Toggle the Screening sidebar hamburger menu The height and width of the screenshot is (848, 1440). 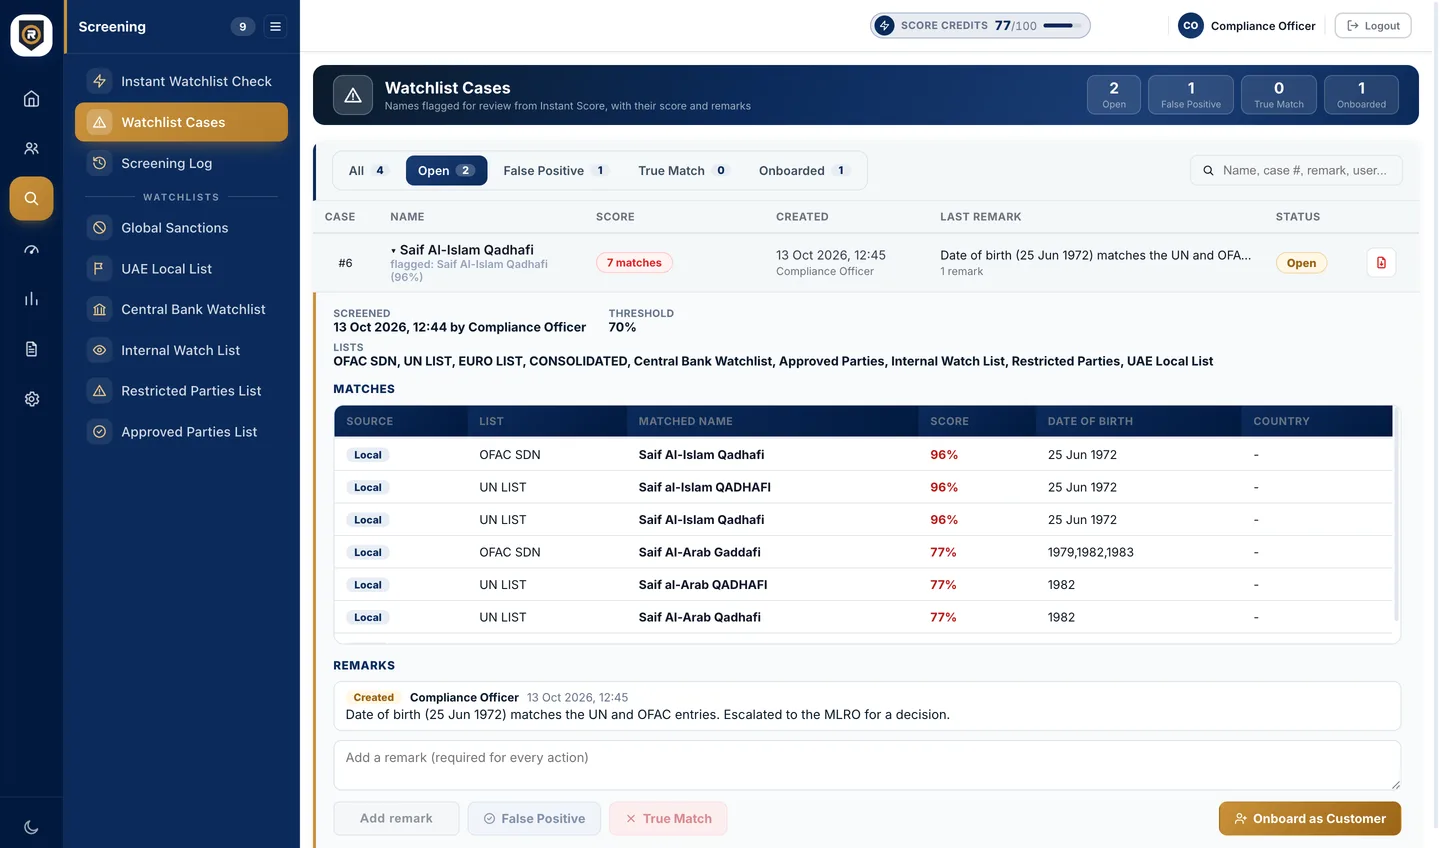275,27
